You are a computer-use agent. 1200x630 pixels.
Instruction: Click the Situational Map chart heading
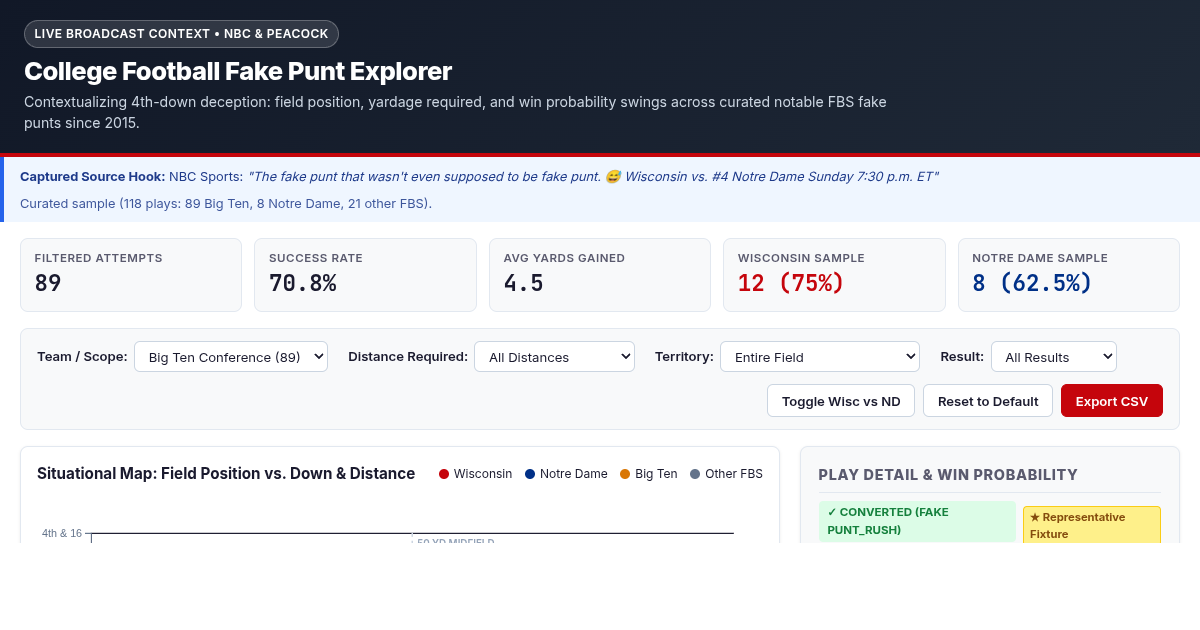226,473
